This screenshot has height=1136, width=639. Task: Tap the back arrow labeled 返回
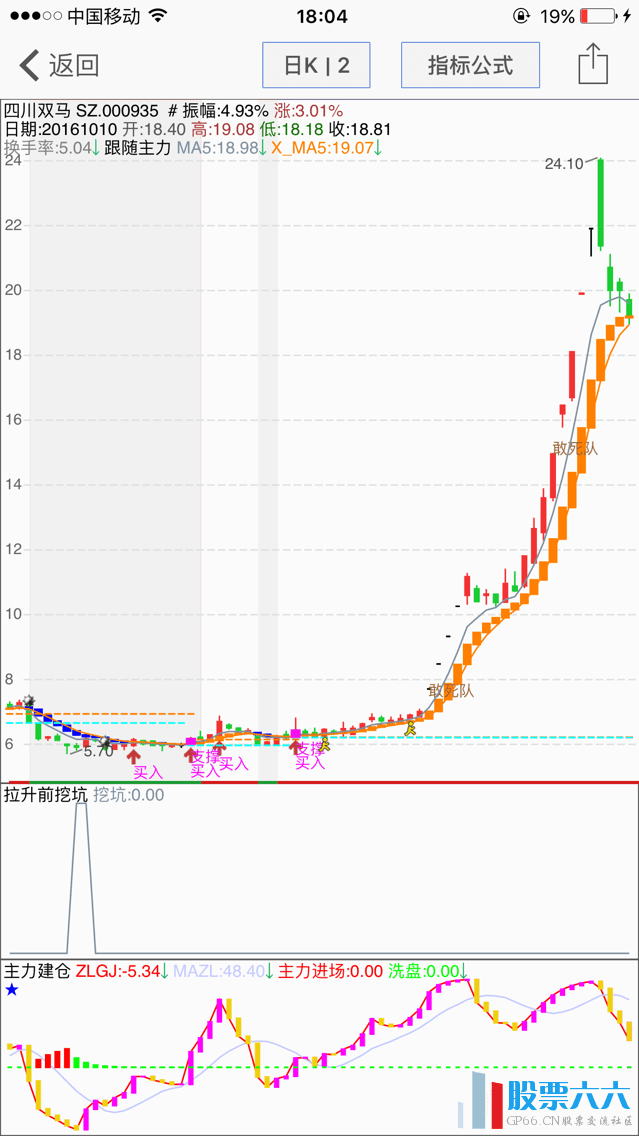point(60,66)
